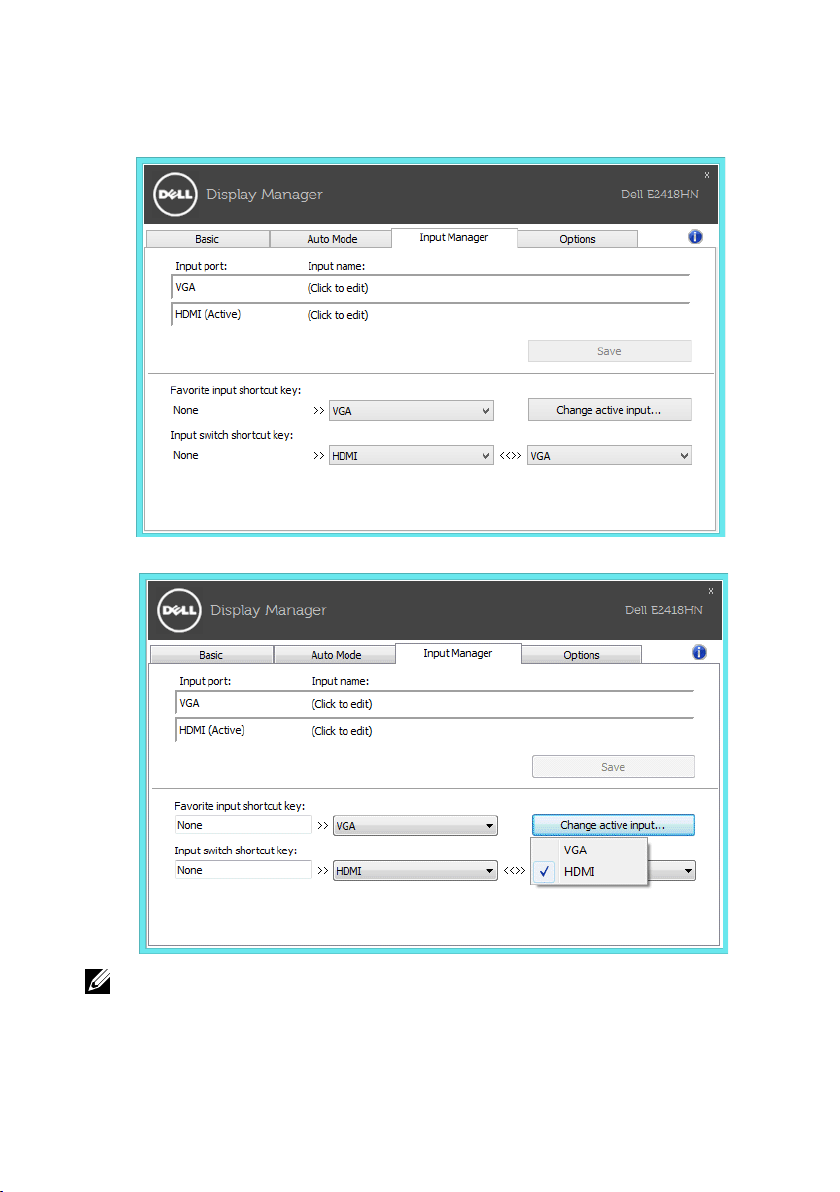The image size is (840, 1192).
Task: Select Input Manager tab in lower window
Action: click(458, 653)
